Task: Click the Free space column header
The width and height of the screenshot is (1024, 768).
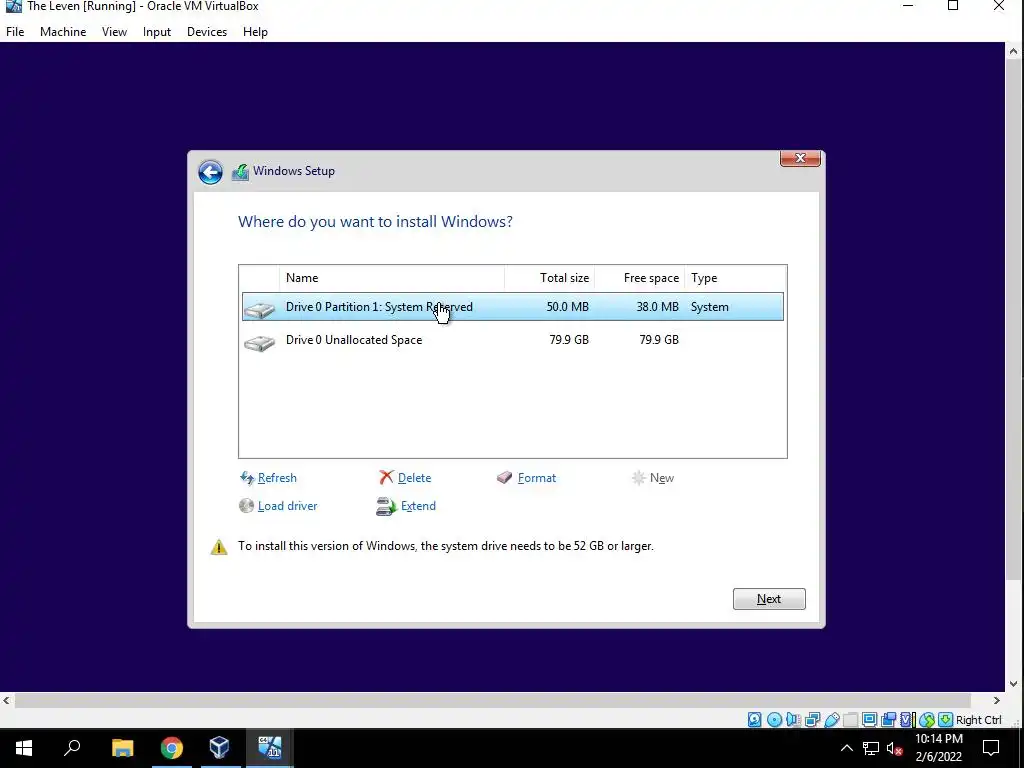Action: click(x=639, y=278)
